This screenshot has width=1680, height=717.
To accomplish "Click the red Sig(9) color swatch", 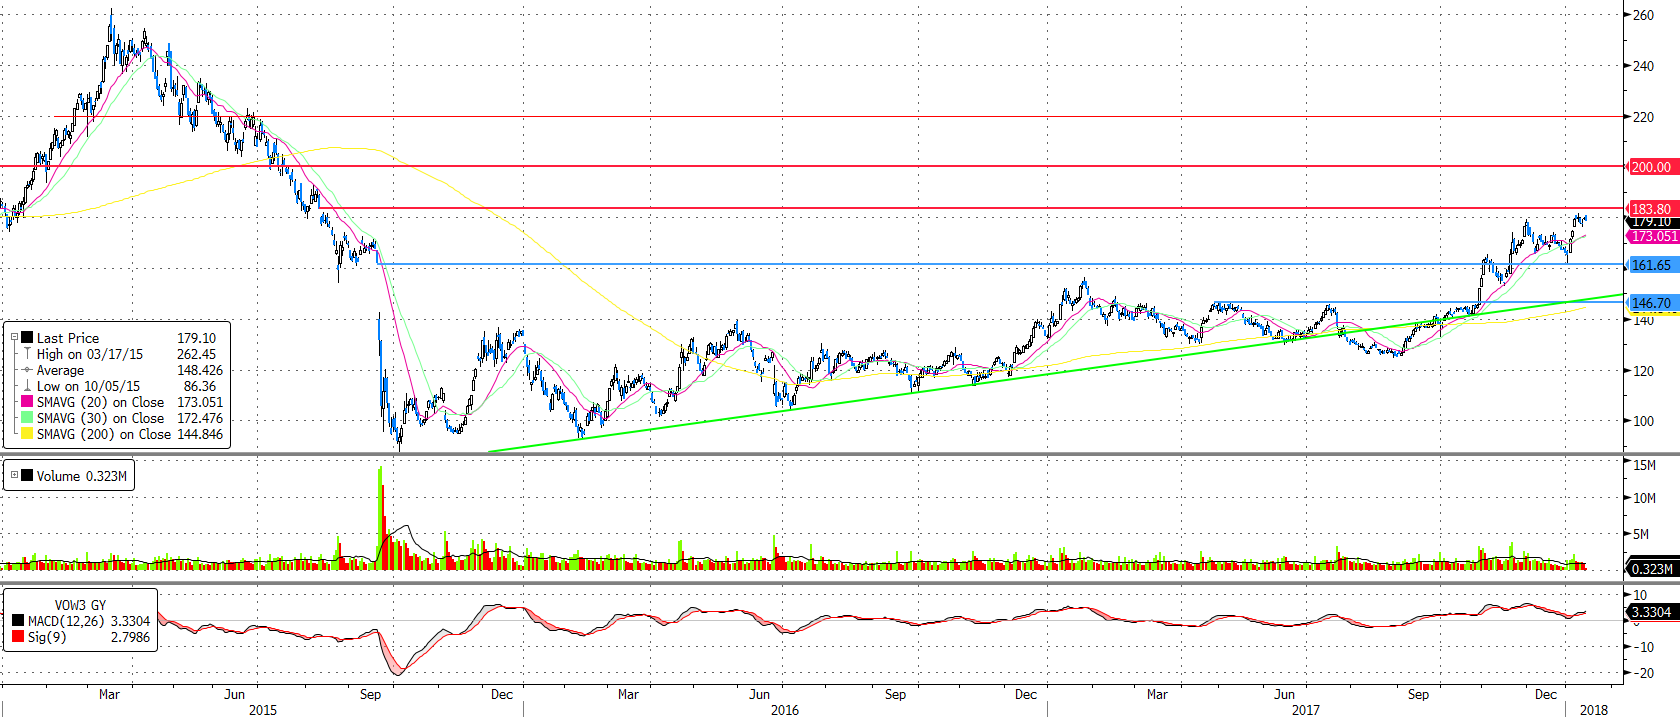I will pos(18,637).
